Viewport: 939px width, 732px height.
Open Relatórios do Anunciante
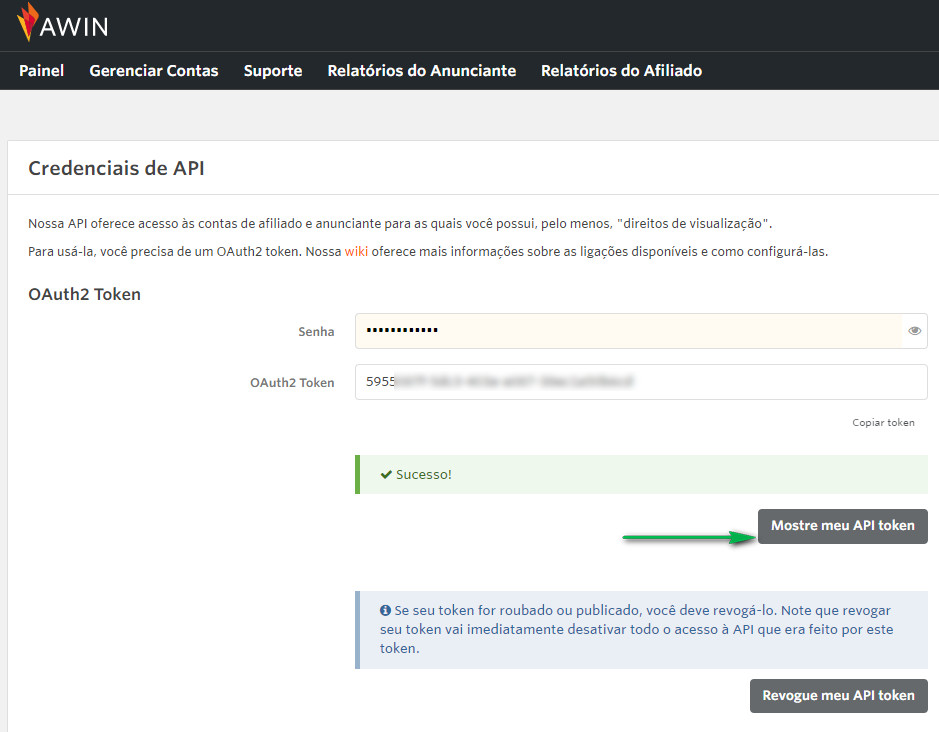point(421,71)
